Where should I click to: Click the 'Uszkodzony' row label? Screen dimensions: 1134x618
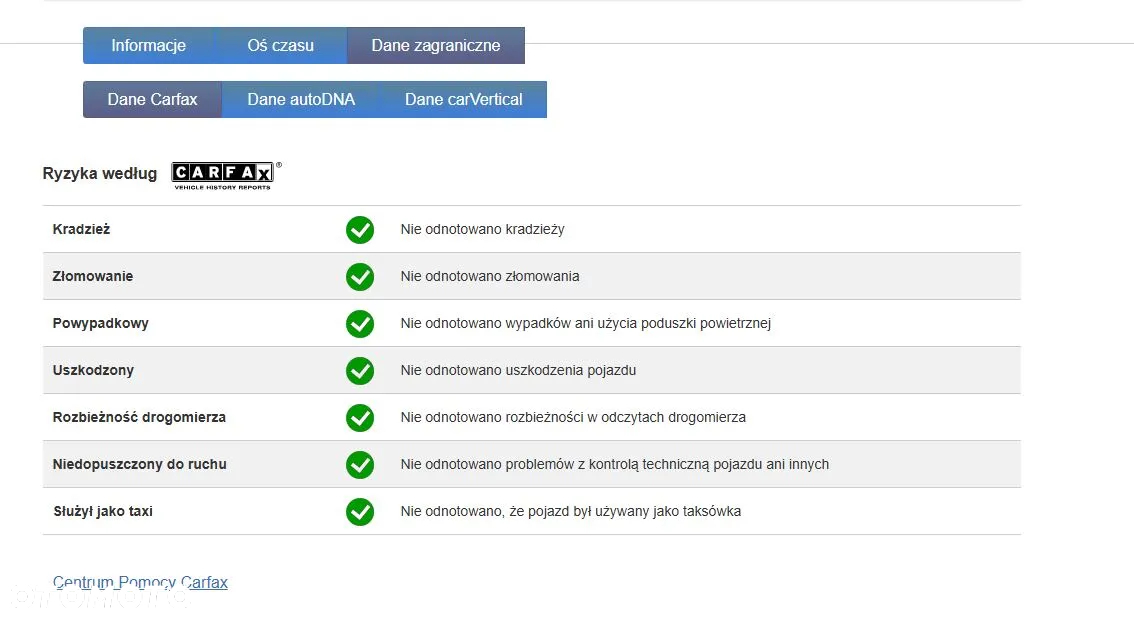(93, 370)
